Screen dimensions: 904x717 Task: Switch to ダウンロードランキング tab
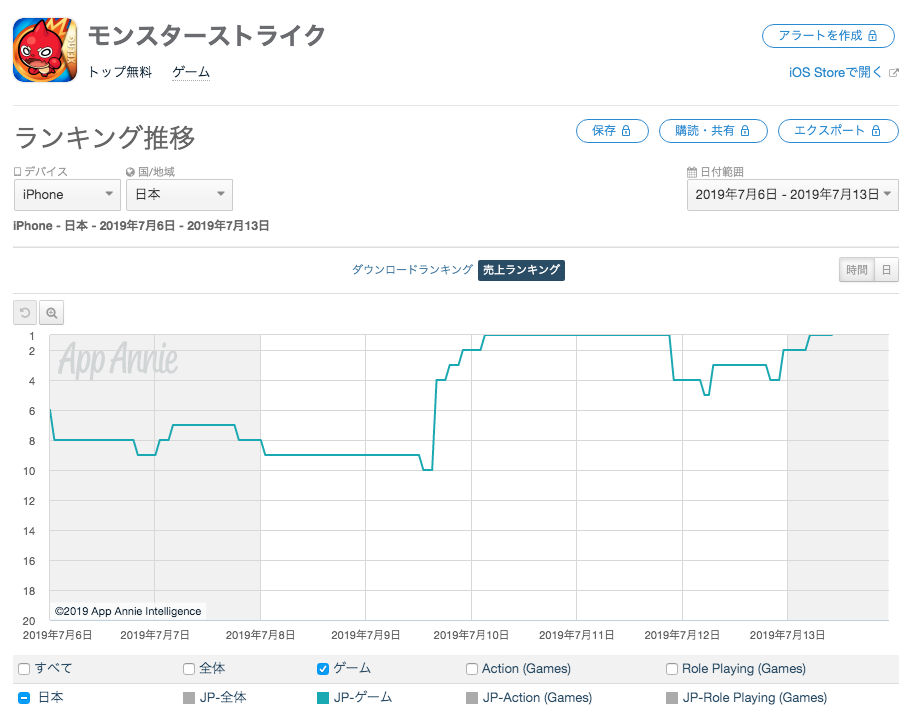[412, 270]
